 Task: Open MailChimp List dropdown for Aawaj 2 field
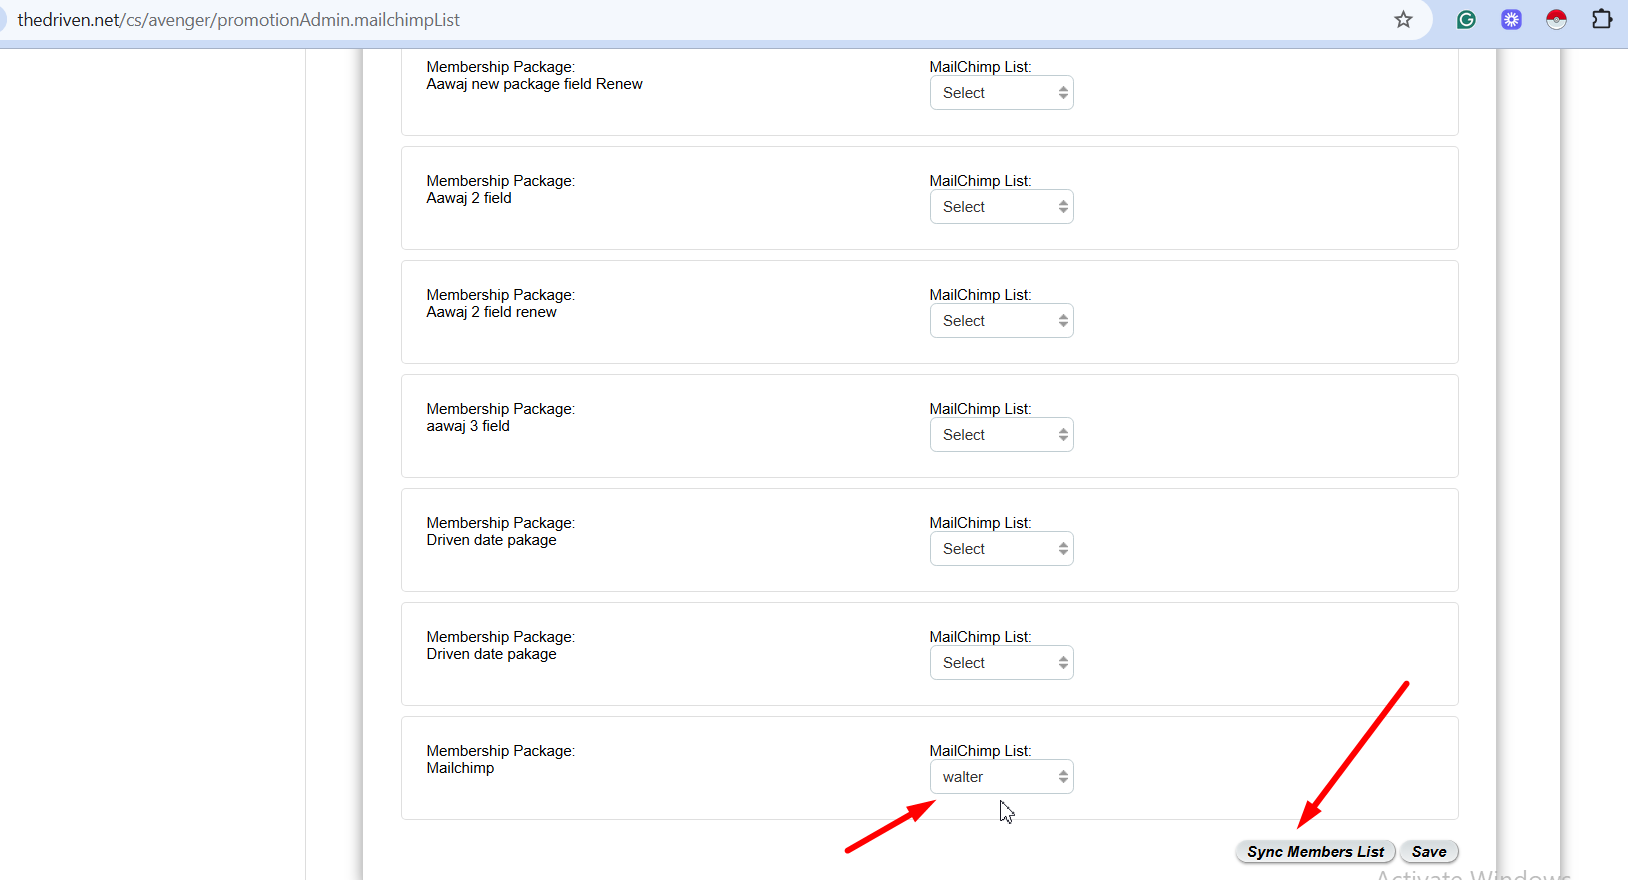pos(1001,207)
